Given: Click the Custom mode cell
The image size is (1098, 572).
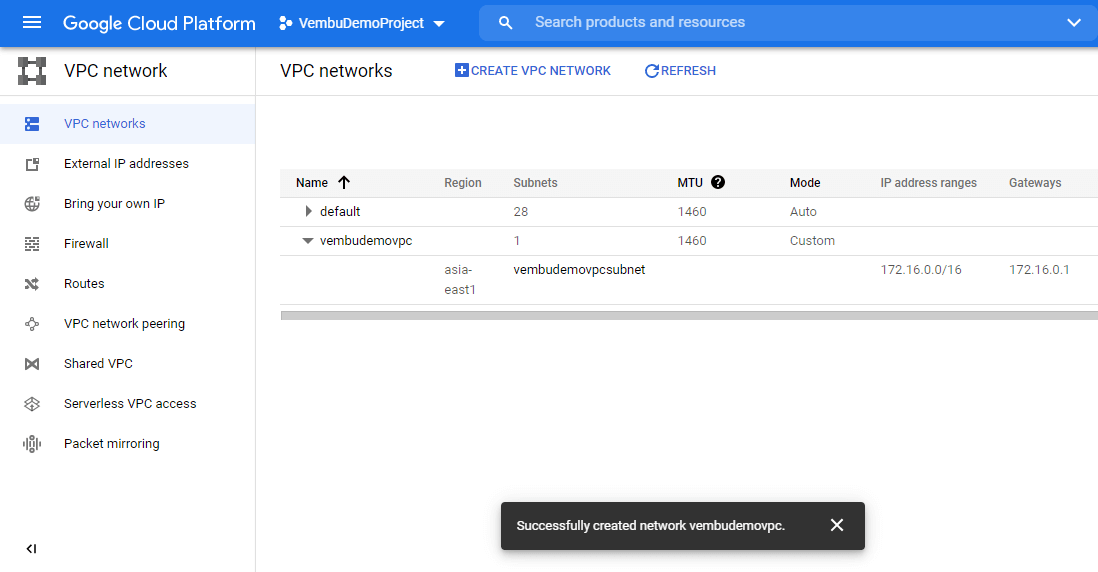Looking at the screenshot, I should pos(812,241).
